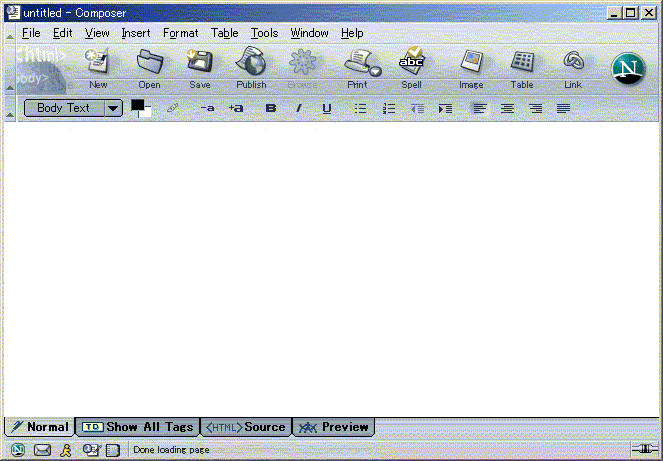Choose the white background color swatch
This screenshot has width=663, height=461.
coord(146,113)
